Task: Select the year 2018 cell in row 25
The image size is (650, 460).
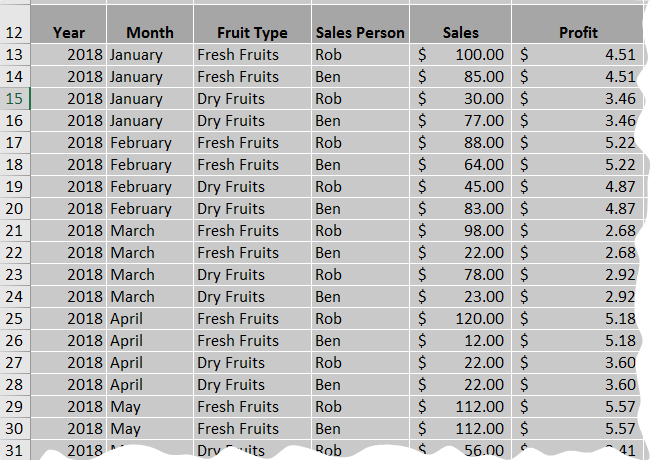Action: (x=68, y=319)
